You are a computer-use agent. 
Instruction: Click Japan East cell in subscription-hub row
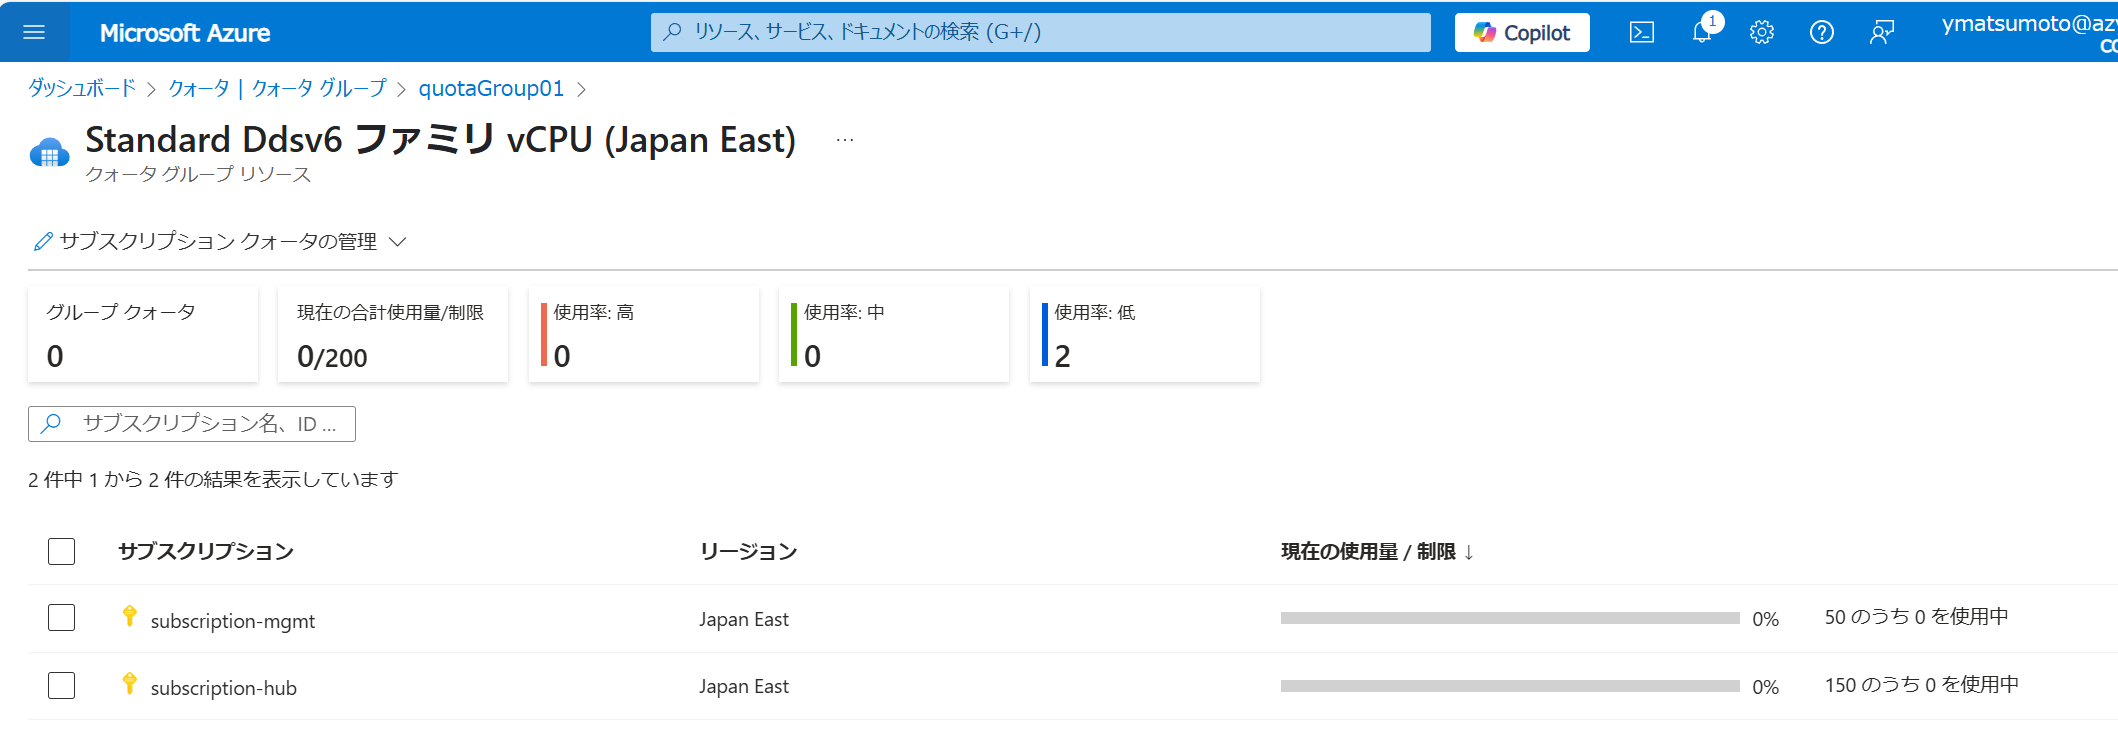click(744, 686)
